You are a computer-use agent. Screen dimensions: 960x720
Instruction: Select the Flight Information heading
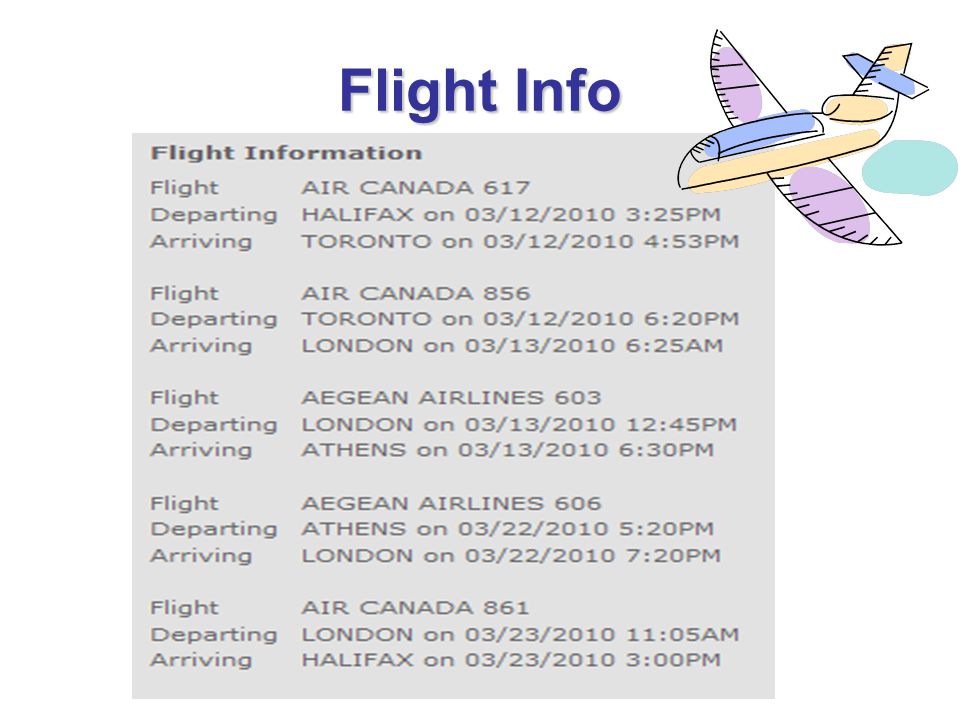[x=286, y=152]
